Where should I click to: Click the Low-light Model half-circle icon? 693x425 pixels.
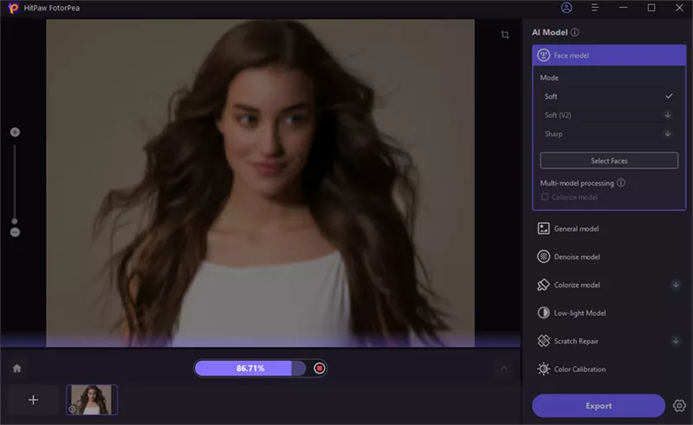544,313
